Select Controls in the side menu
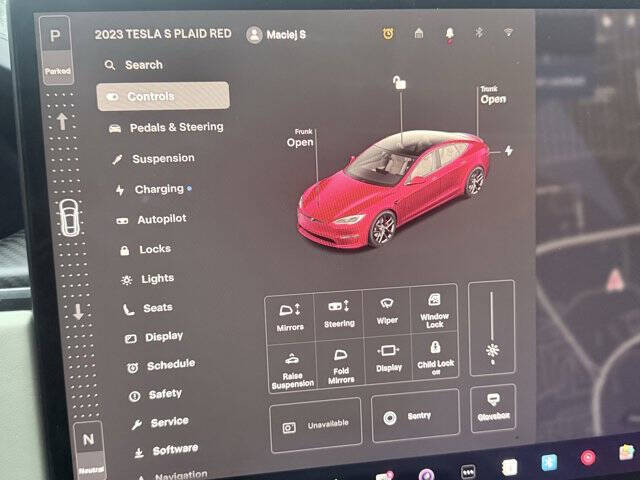 click(x=163, y=96)
